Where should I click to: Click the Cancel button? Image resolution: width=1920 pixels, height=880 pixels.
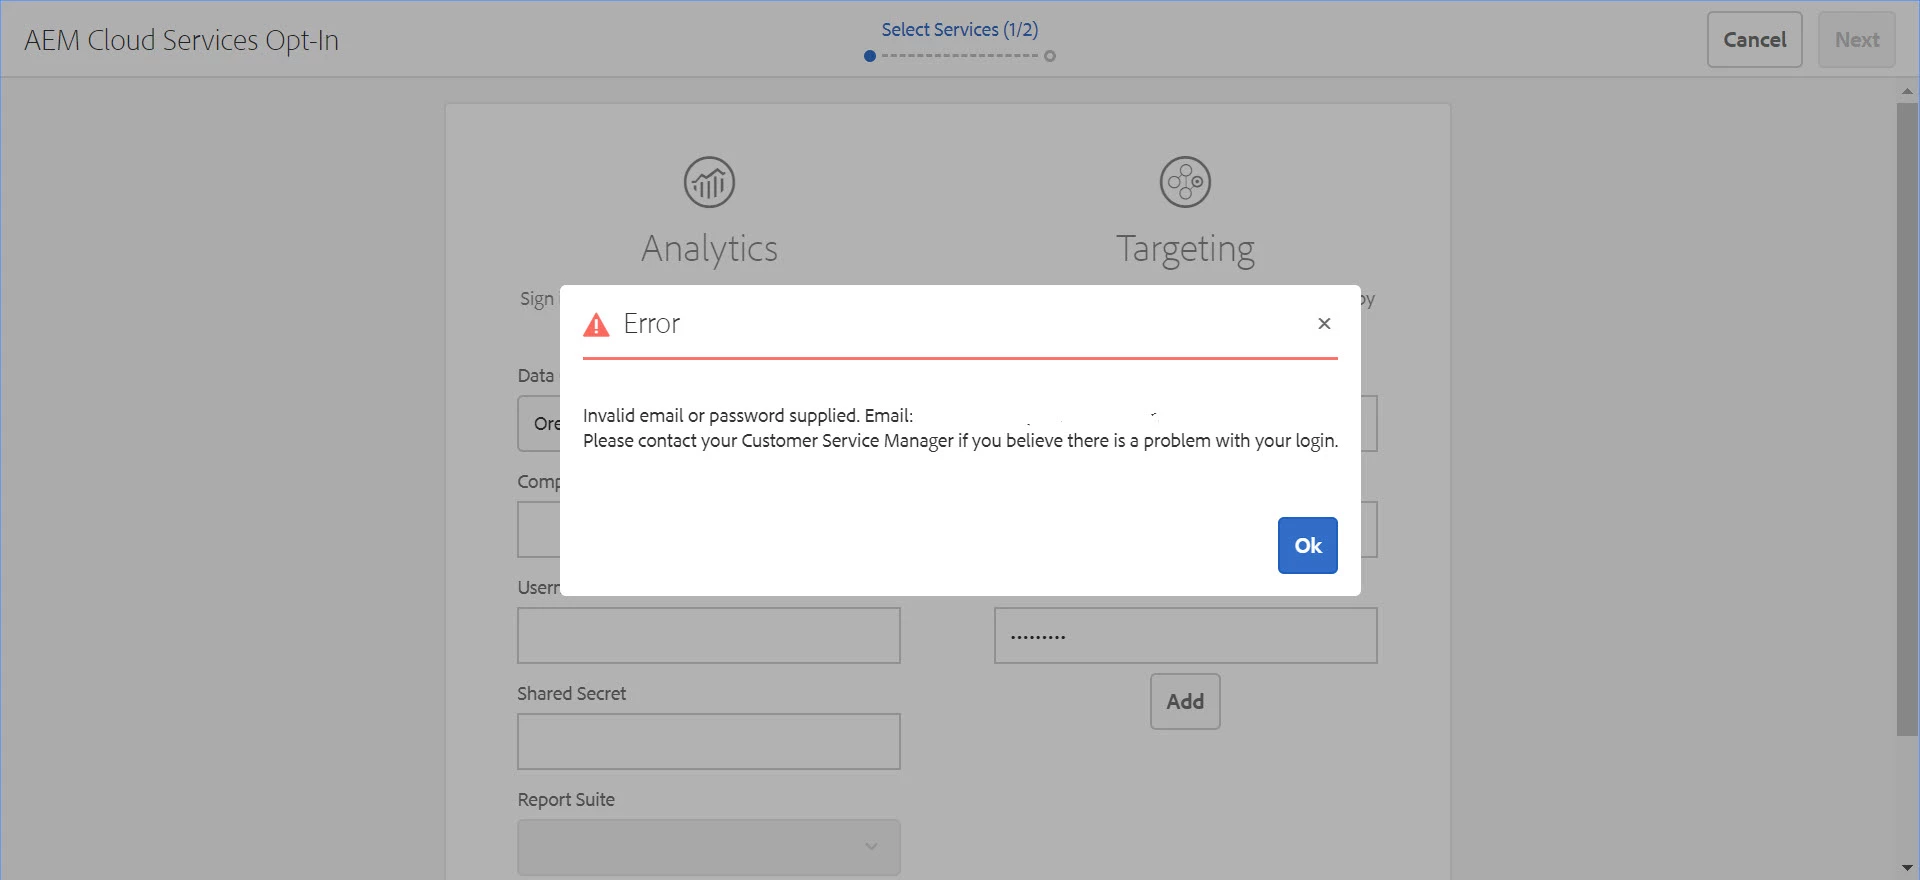click(x=1754, y=40)
